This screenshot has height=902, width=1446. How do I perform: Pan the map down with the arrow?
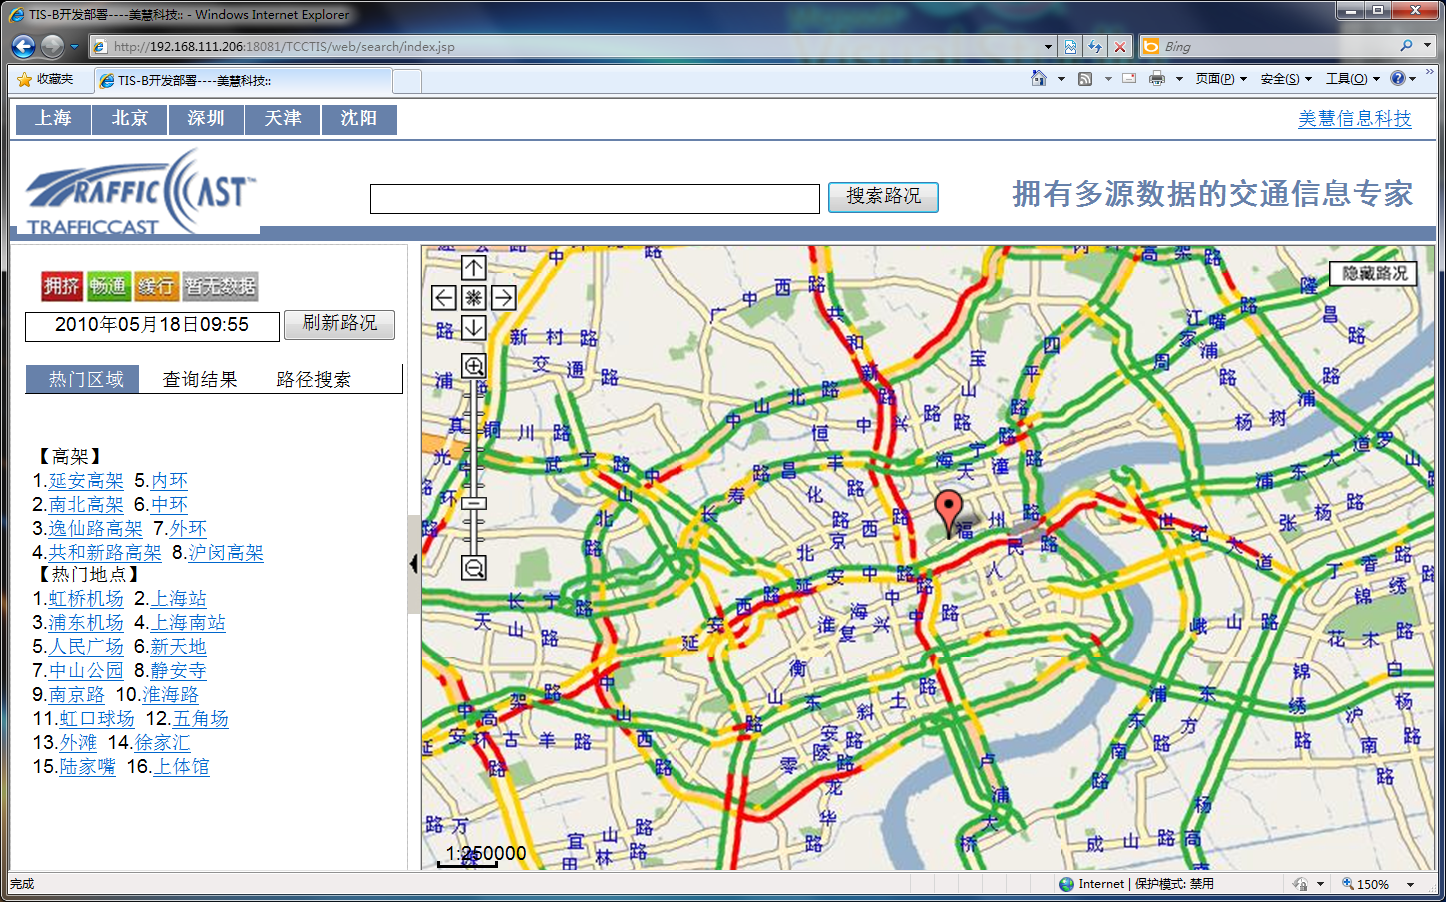point(474,327)
